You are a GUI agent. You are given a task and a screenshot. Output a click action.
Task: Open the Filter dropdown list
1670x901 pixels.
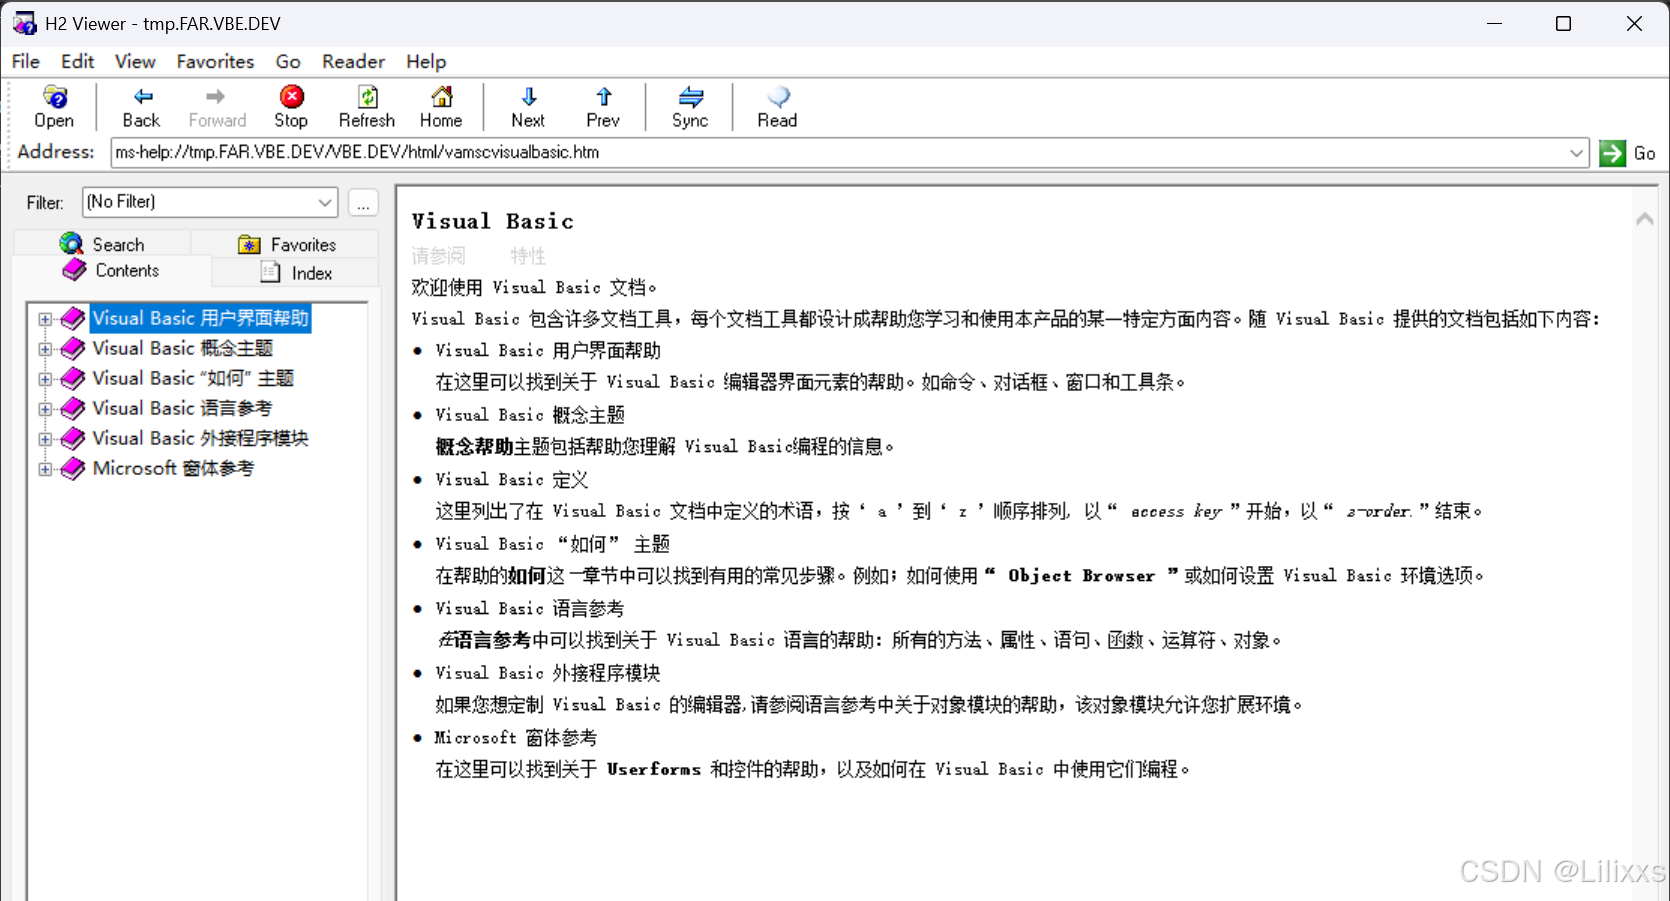(x=325, y=202)
